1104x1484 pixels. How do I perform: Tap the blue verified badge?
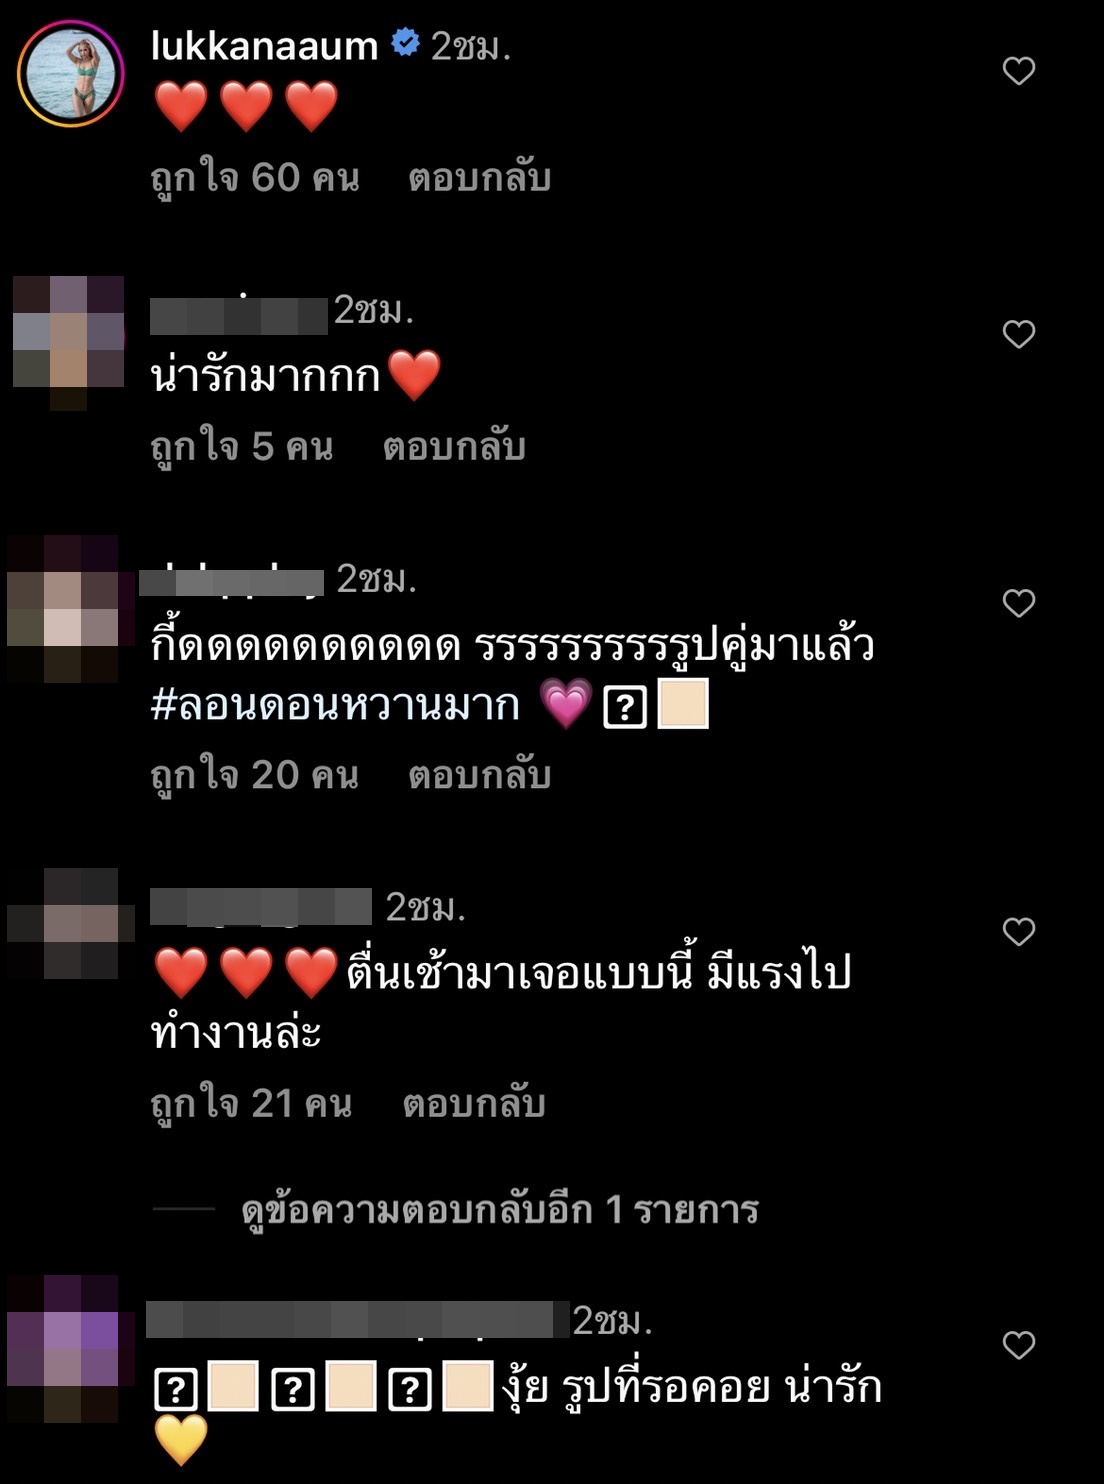pos(405,43)
